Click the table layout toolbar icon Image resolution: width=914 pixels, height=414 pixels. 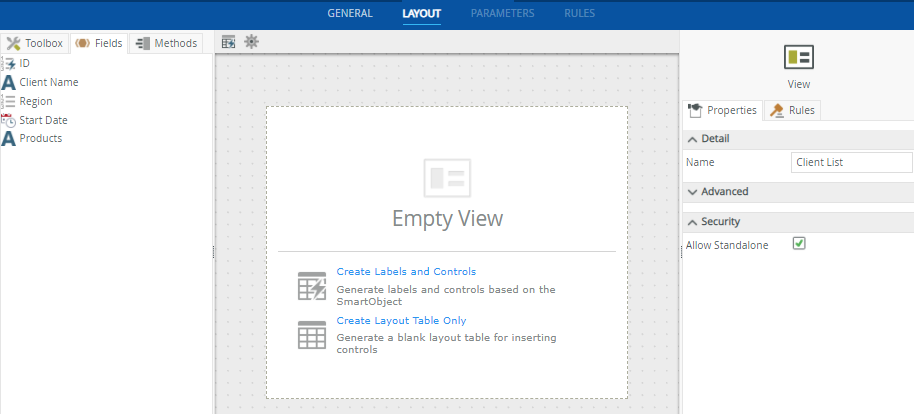[x=228, y=42]
